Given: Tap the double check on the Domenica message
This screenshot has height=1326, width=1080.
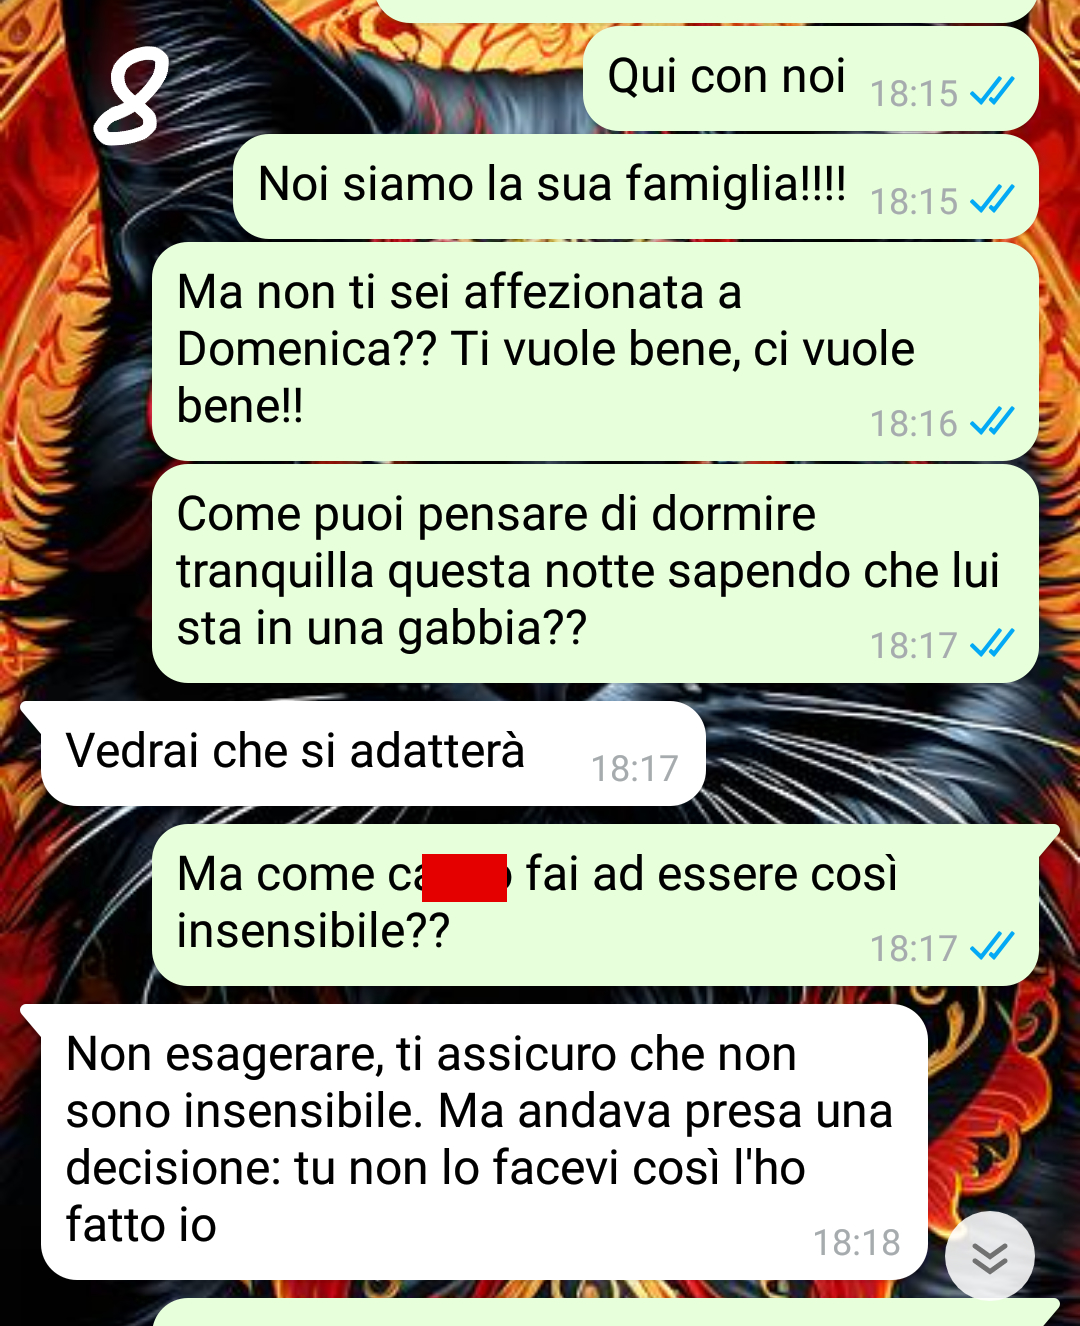Looking at the screenshot, I should pyautogui.click(x=992, y=422).
